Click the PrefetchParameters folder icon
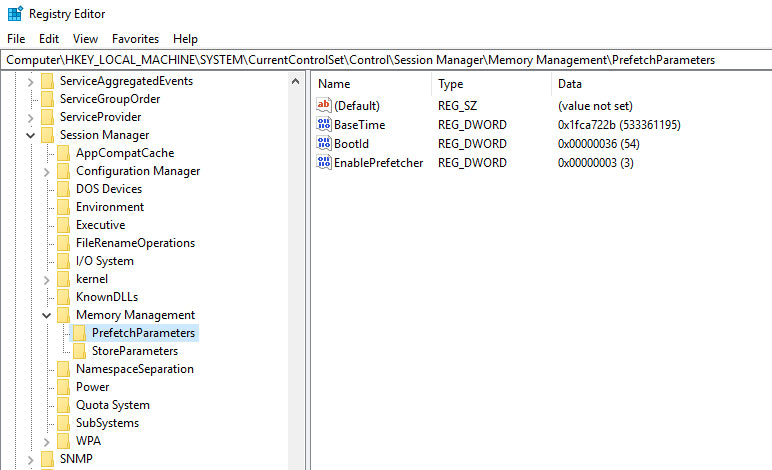The width and height of the screenshot is (772, 470). click(x=79, y=333)
